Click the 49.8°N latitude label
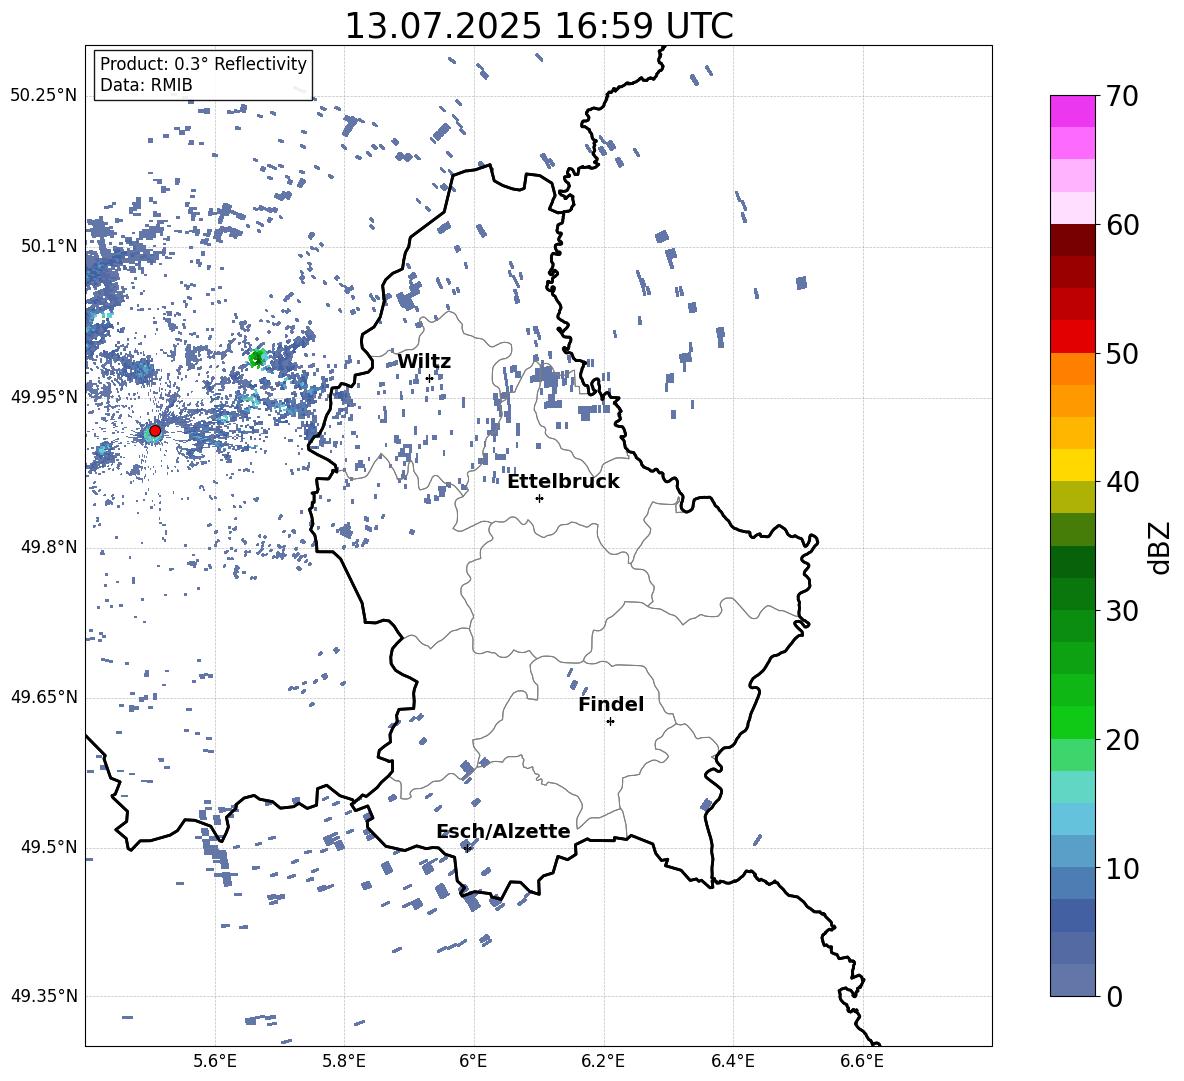 [49, 547]
